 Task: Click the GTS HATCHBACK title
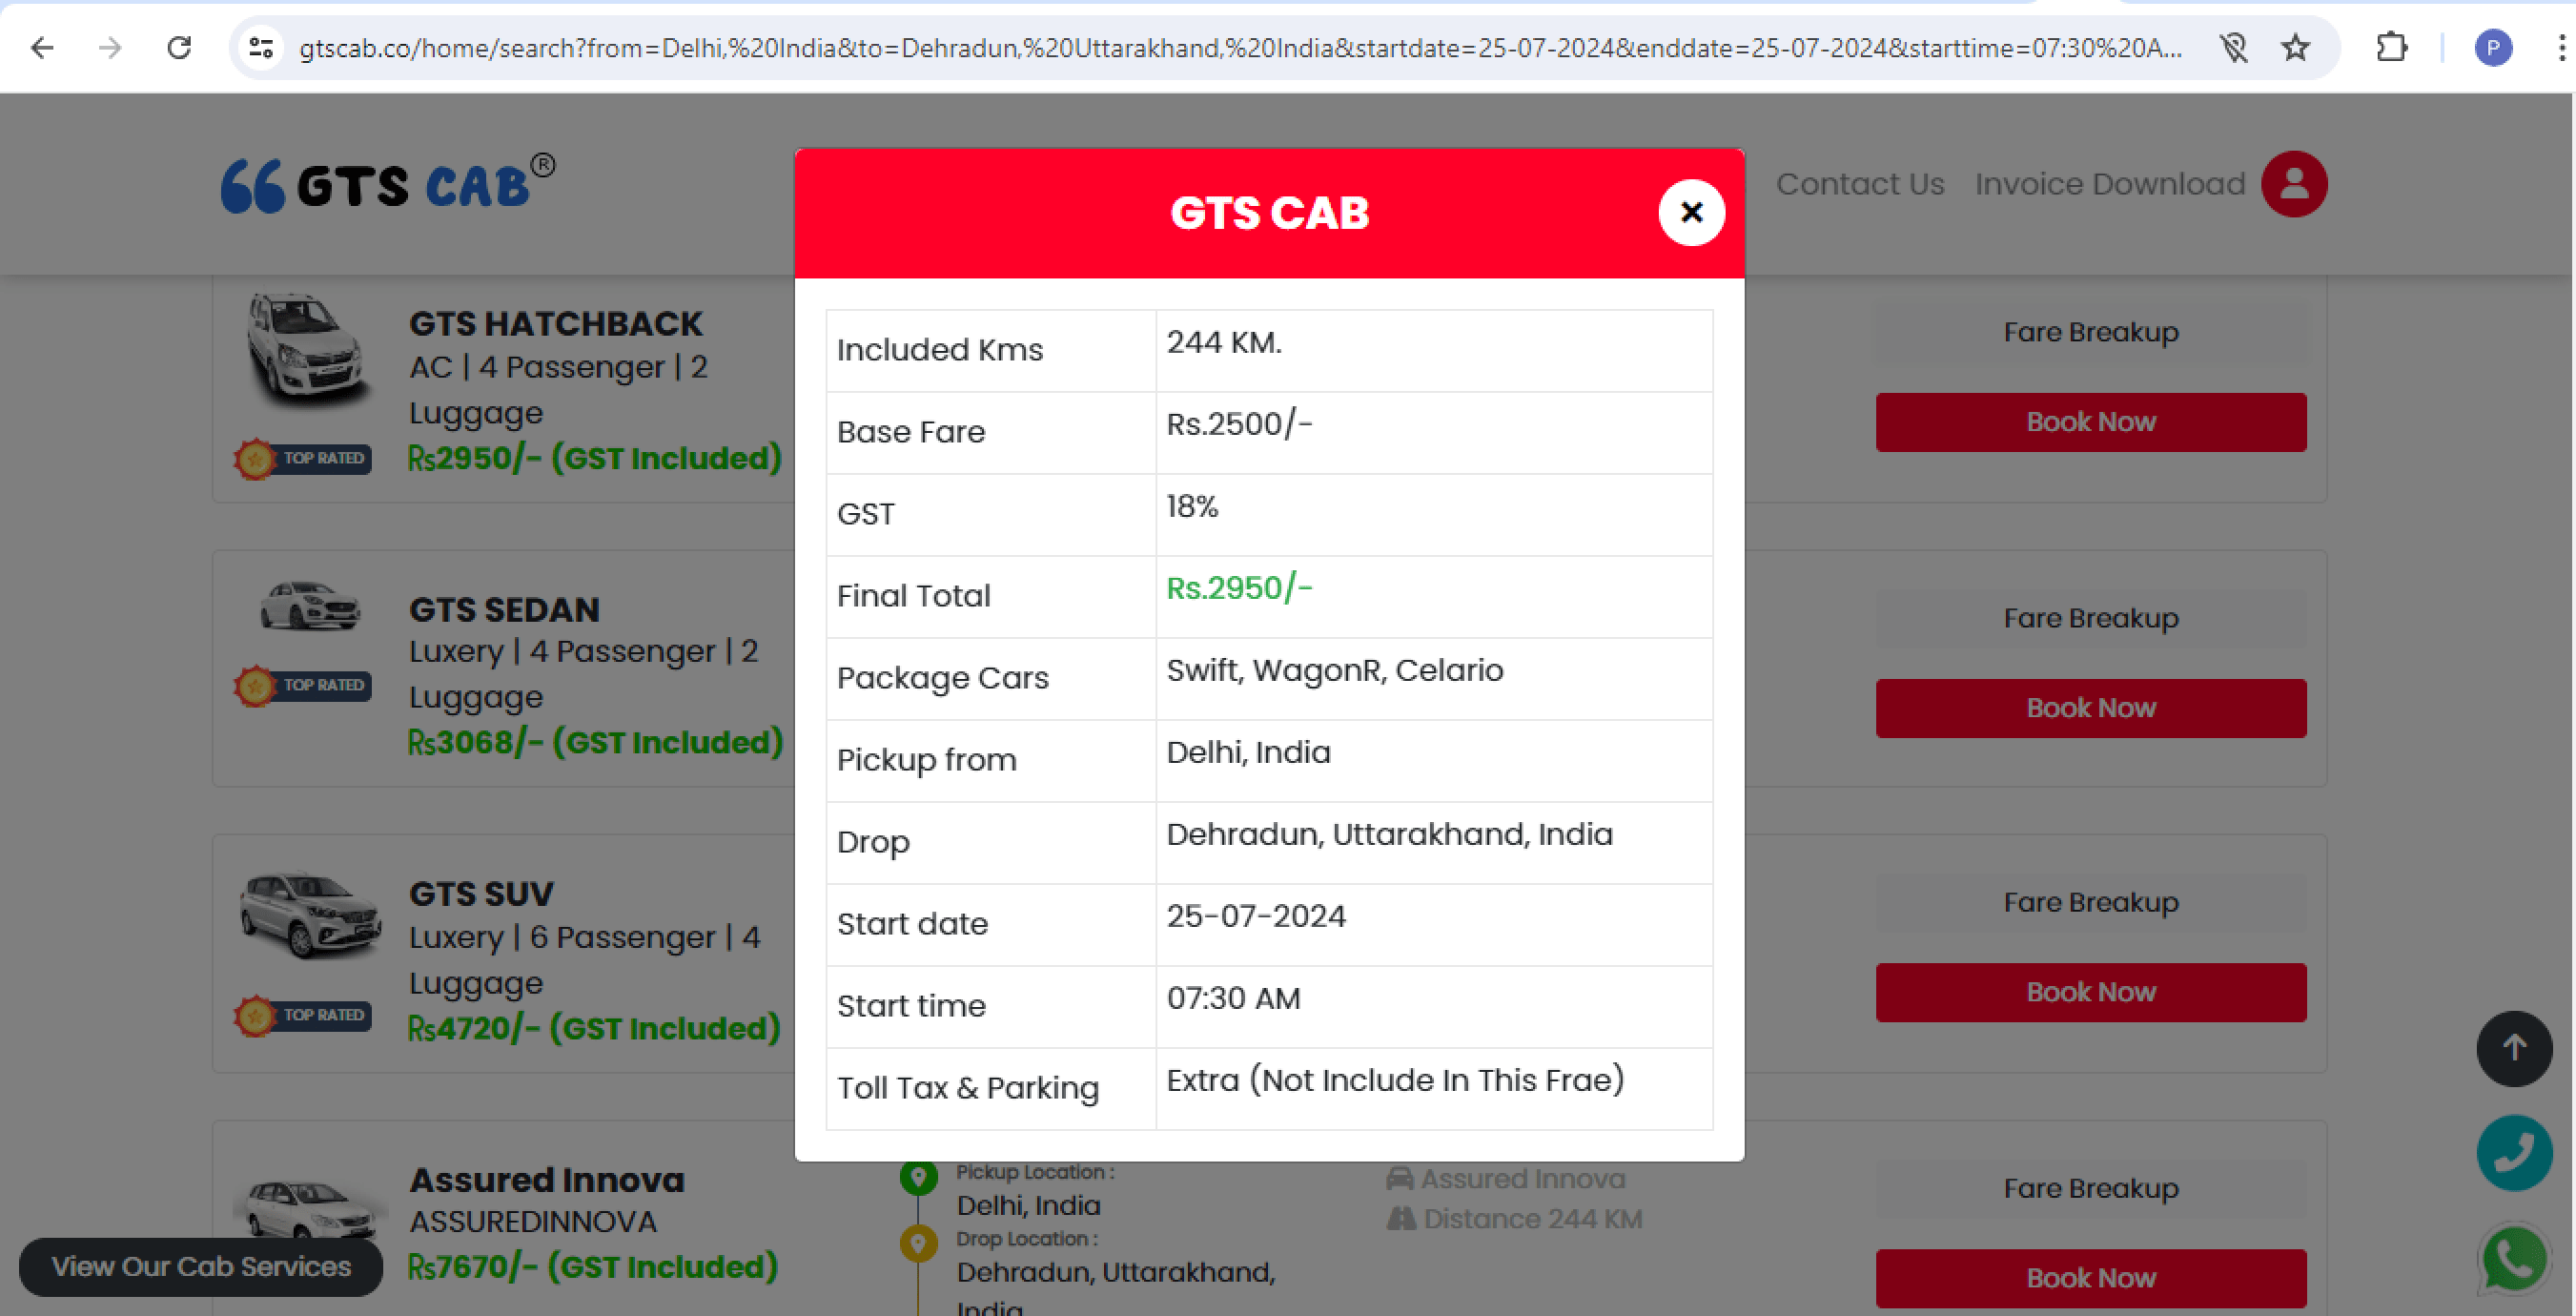click(x=555, y=324)
